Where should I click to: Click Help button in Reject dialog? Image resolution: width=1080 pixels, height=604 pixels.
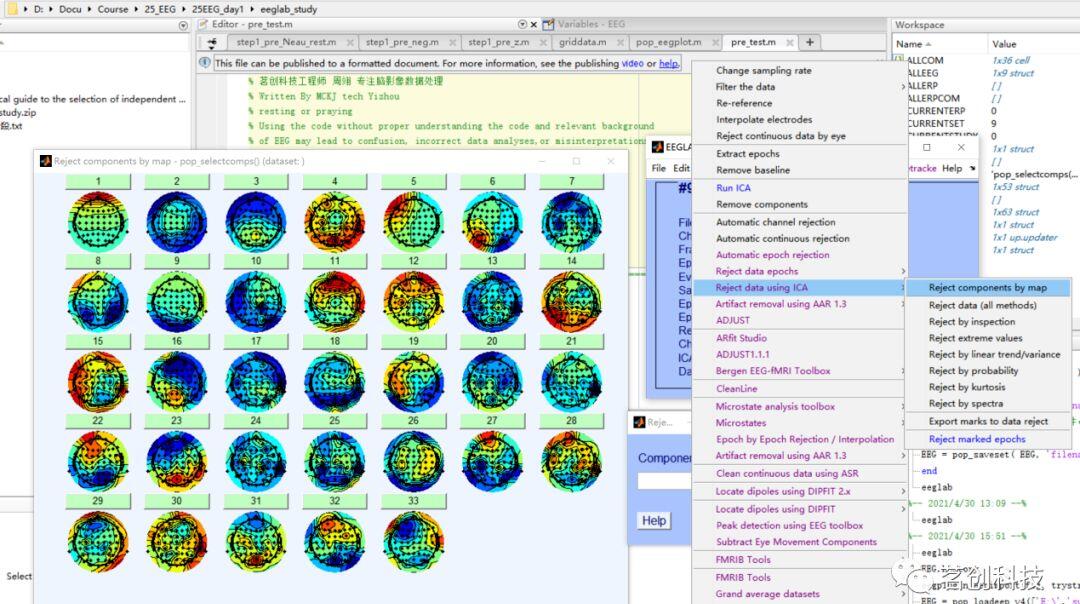pyautogui.click(x=654, y=521)
